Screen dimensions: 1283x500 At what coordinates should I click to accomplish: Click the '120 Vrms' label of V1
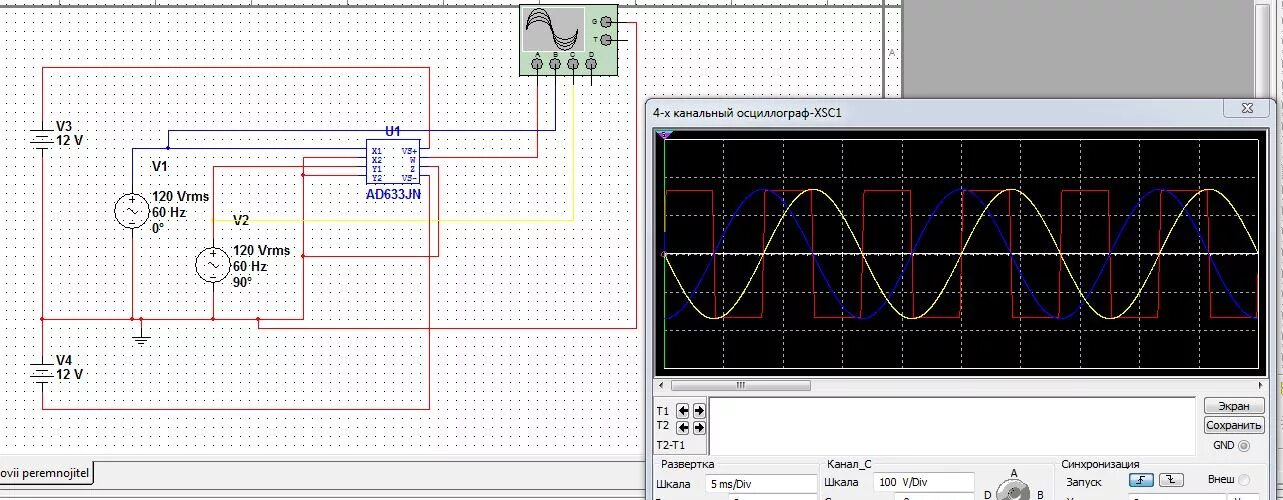pos(180,197)
